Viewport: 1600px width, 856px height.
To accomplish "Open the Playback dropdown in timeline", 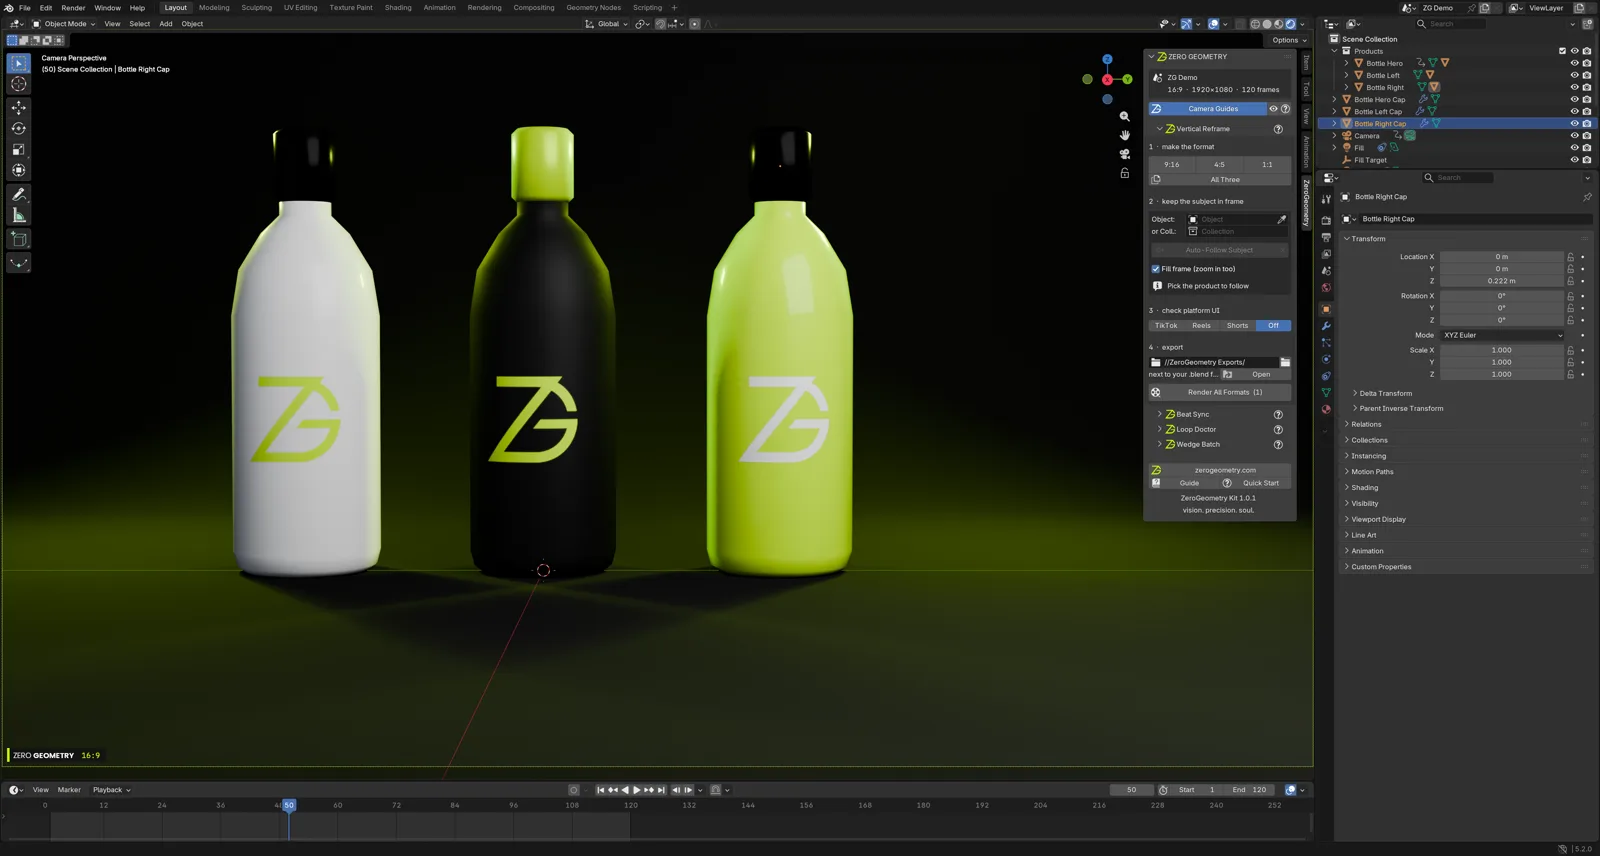I will click(x=111, y=790).
